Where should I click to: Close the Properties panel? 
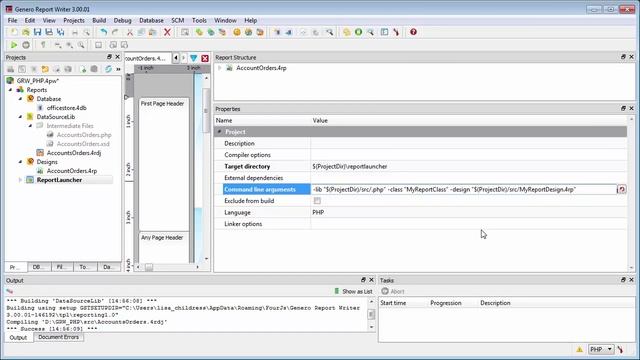[x=631, y=109]
